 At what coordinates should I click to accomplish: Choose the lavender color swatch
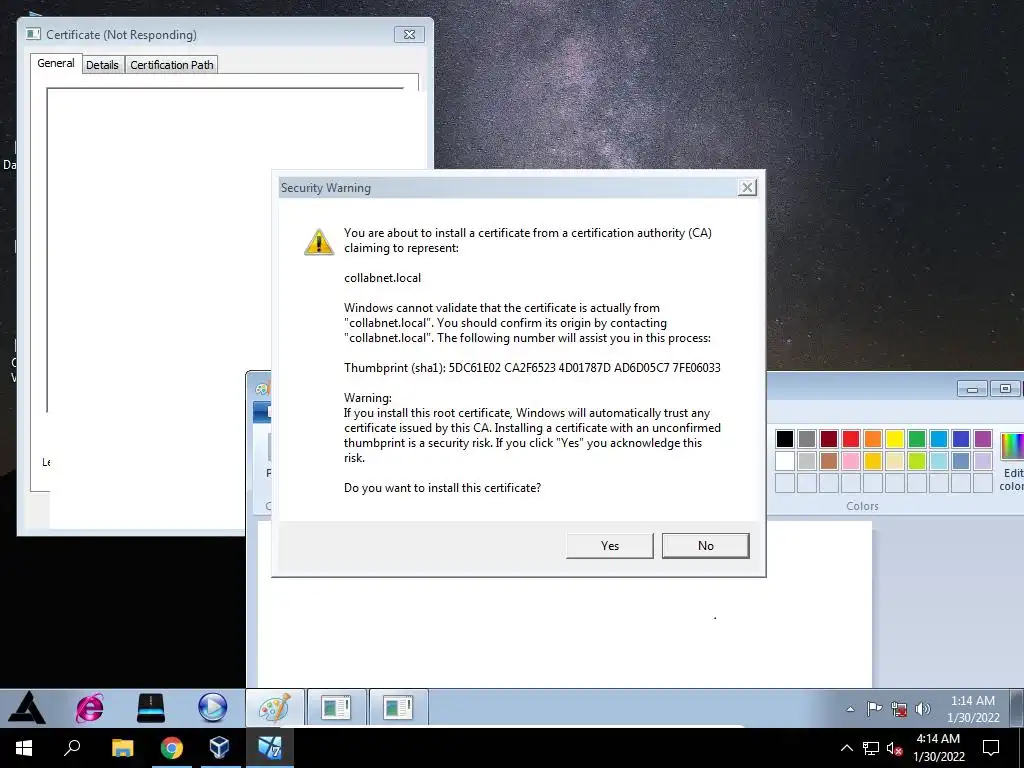click(x=983, y=461)
